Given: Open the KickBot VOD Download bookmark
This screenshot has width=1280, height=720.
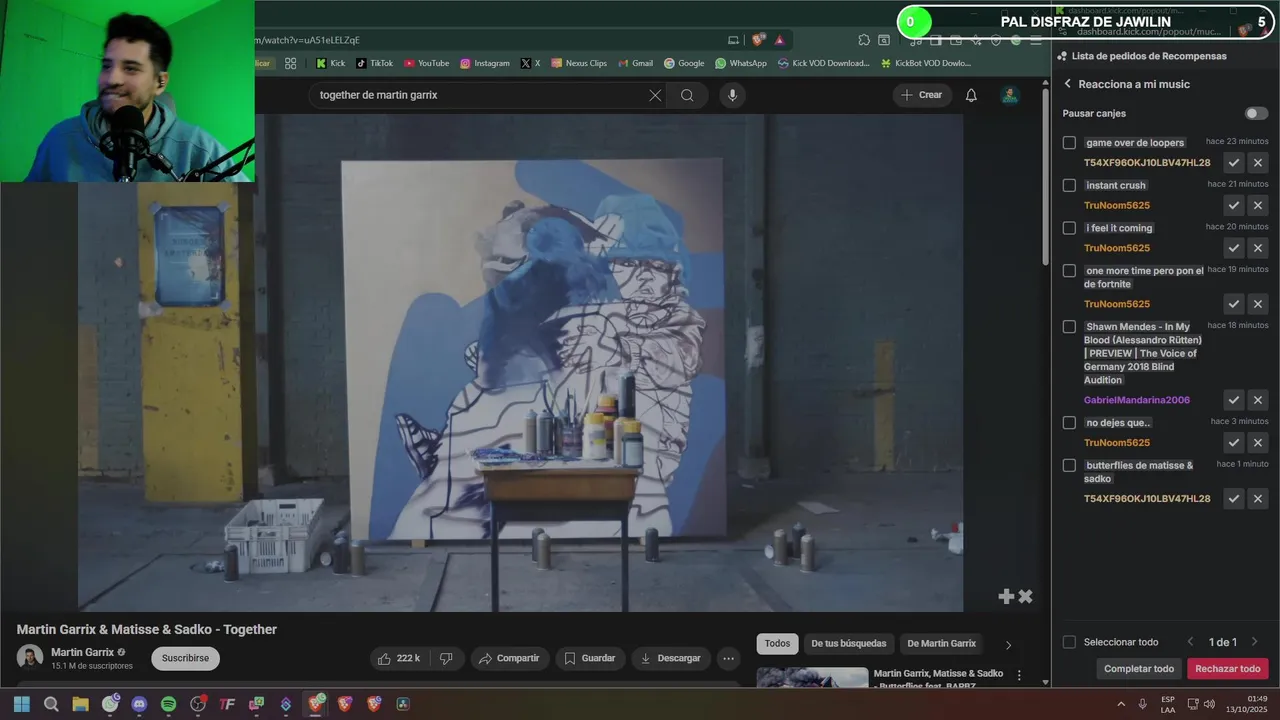Looking at the screenshot, I should click(925, 63).
